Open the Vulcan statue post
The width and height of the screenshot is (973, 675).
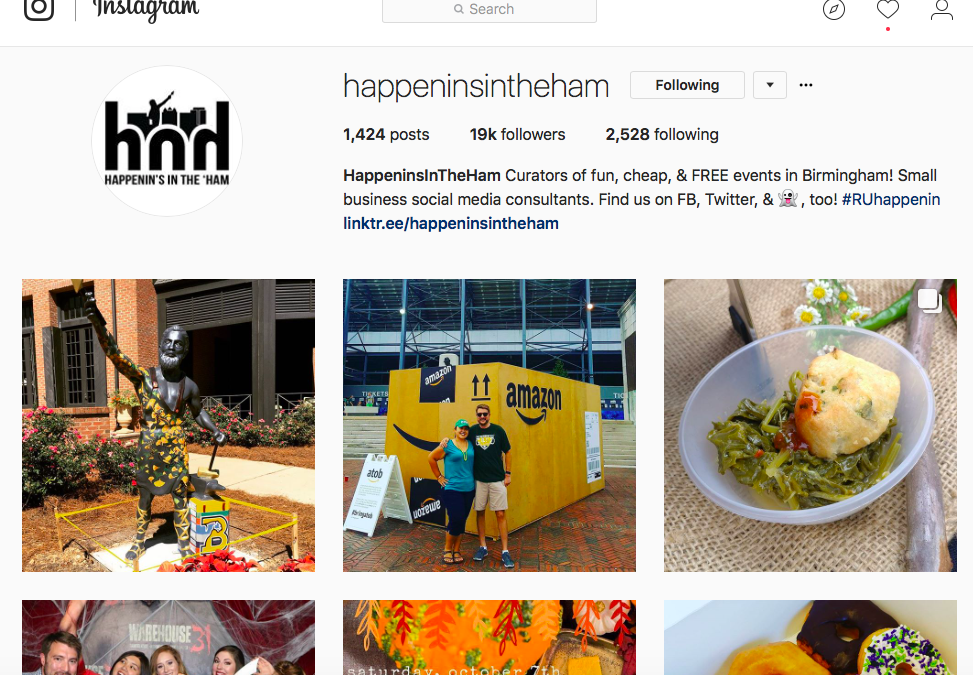pos(168,425)
